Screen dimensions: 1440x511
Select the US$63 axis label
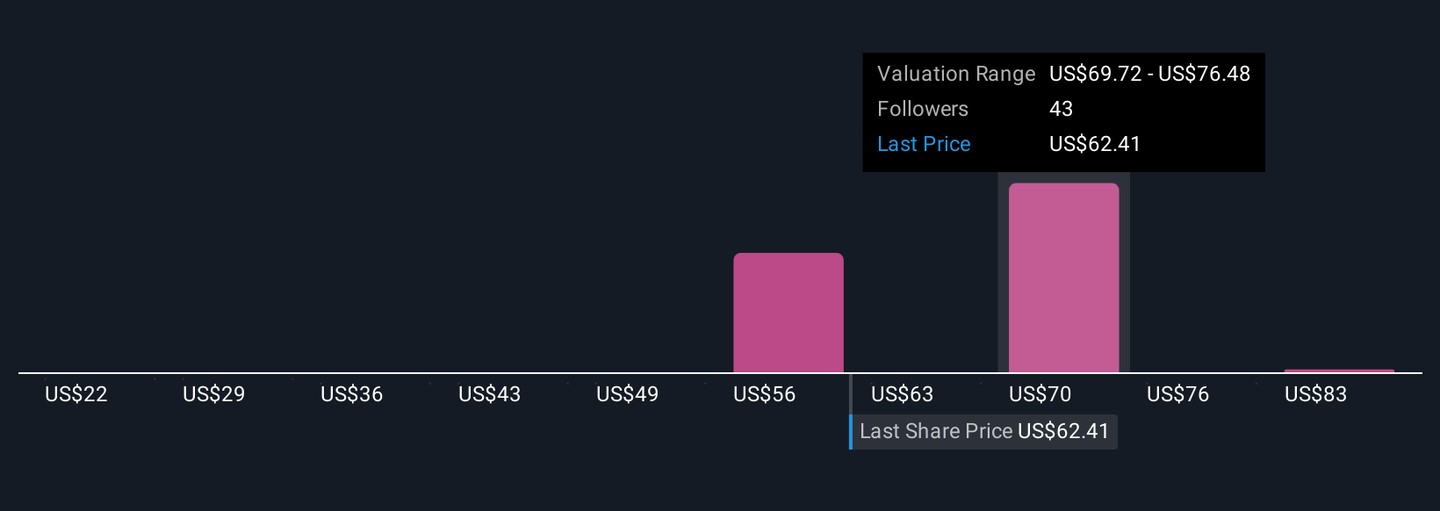coord(902,394)
